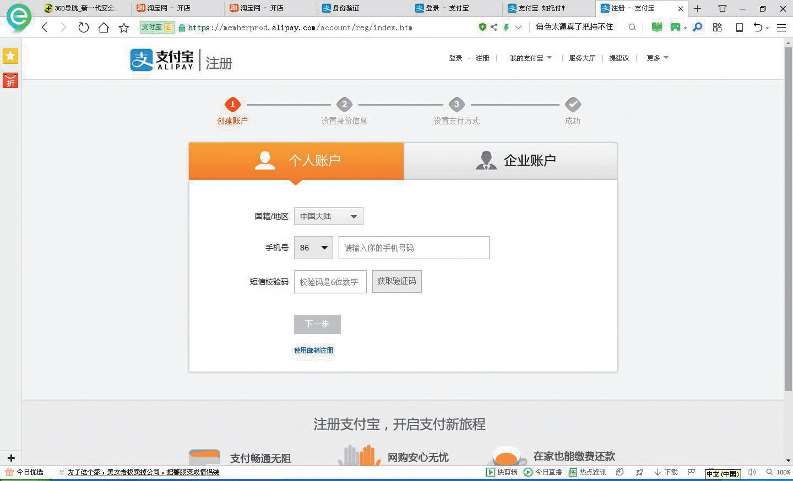Click the step 2 identity info marker
This screenshot has height=481, width=793.
pos(344,105)
